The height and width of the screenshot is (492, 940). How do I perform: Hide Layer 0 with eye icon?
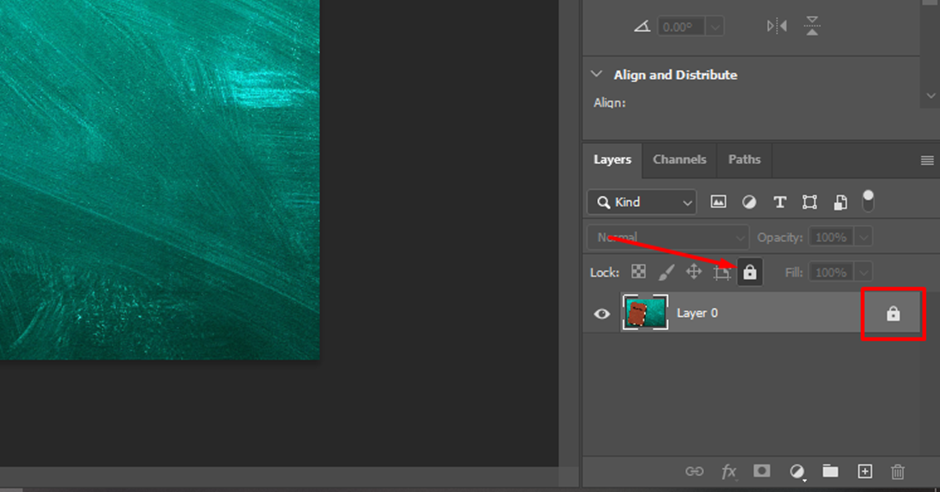click(x=602, y=313)
